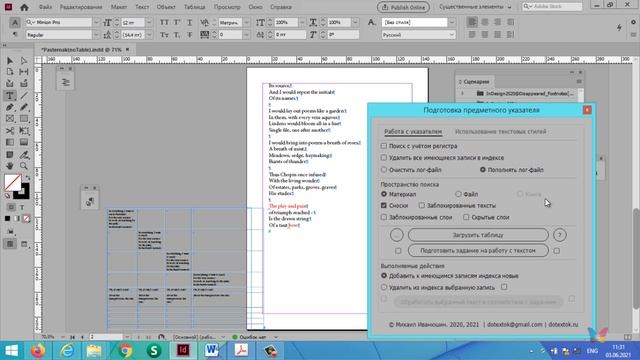640x360 pixels.
Task: Switch to 'Использование текстовых стилей' tab
Action: (x=500, y=131)
